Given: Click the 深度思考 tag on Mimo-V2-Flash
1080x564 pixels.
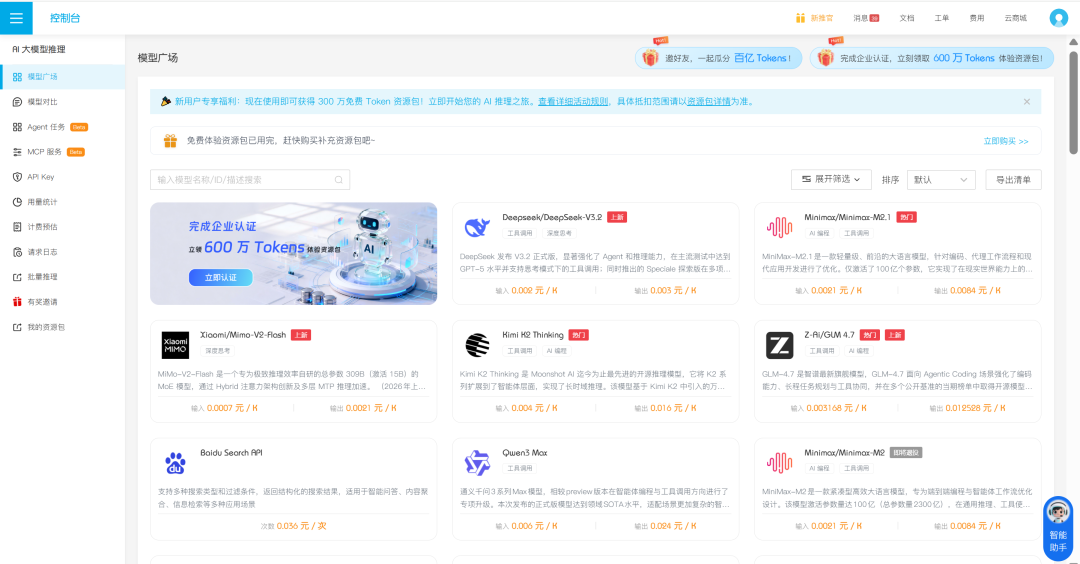Looking at the screenshot, I should [x=216, y=351].
